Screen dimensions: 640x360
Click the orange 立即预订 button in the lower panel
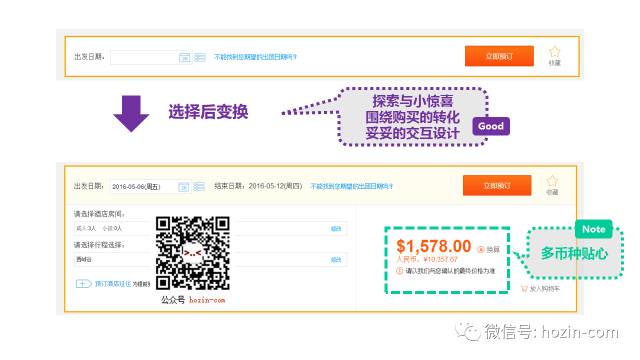pyautogui.click(x=497, y=185)
